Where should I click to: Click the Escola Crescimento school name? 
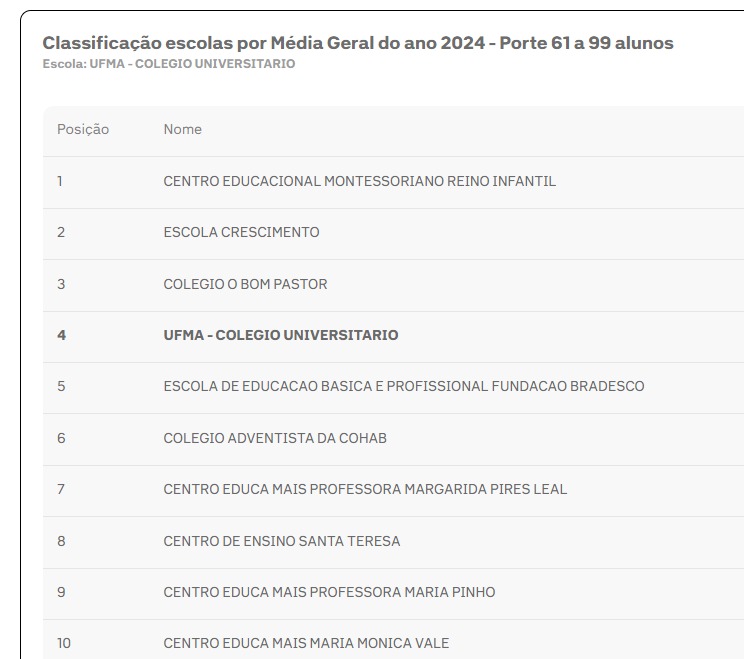tap(241, 232)
